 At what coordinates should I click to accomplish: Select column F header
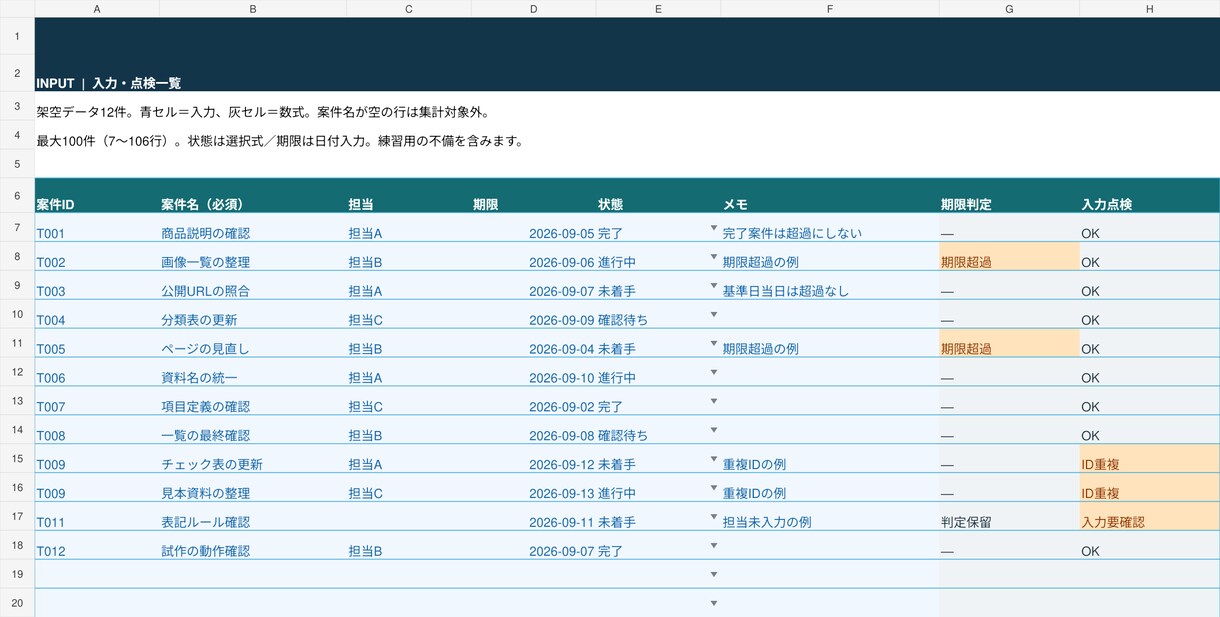click(x=830, y=9)
